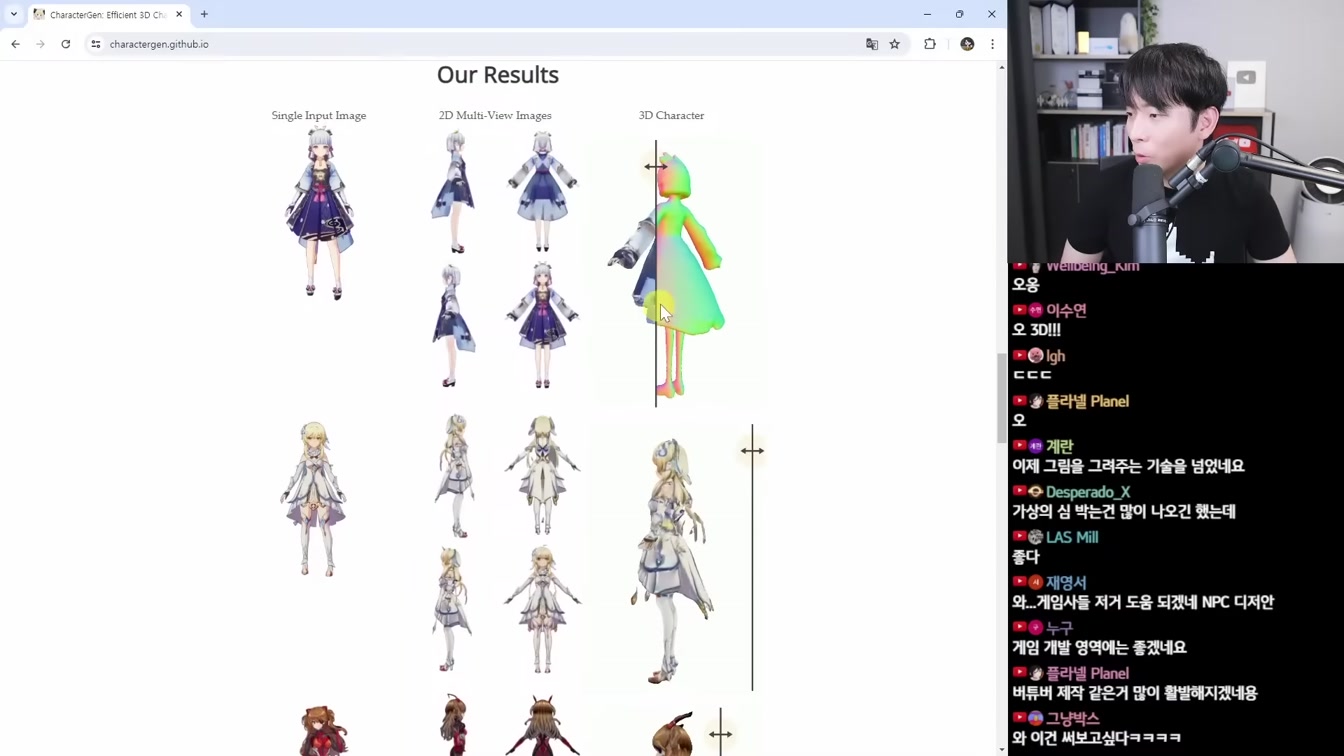Click the bottom-right multi-view image of the first character

click(x=542, y=325)
